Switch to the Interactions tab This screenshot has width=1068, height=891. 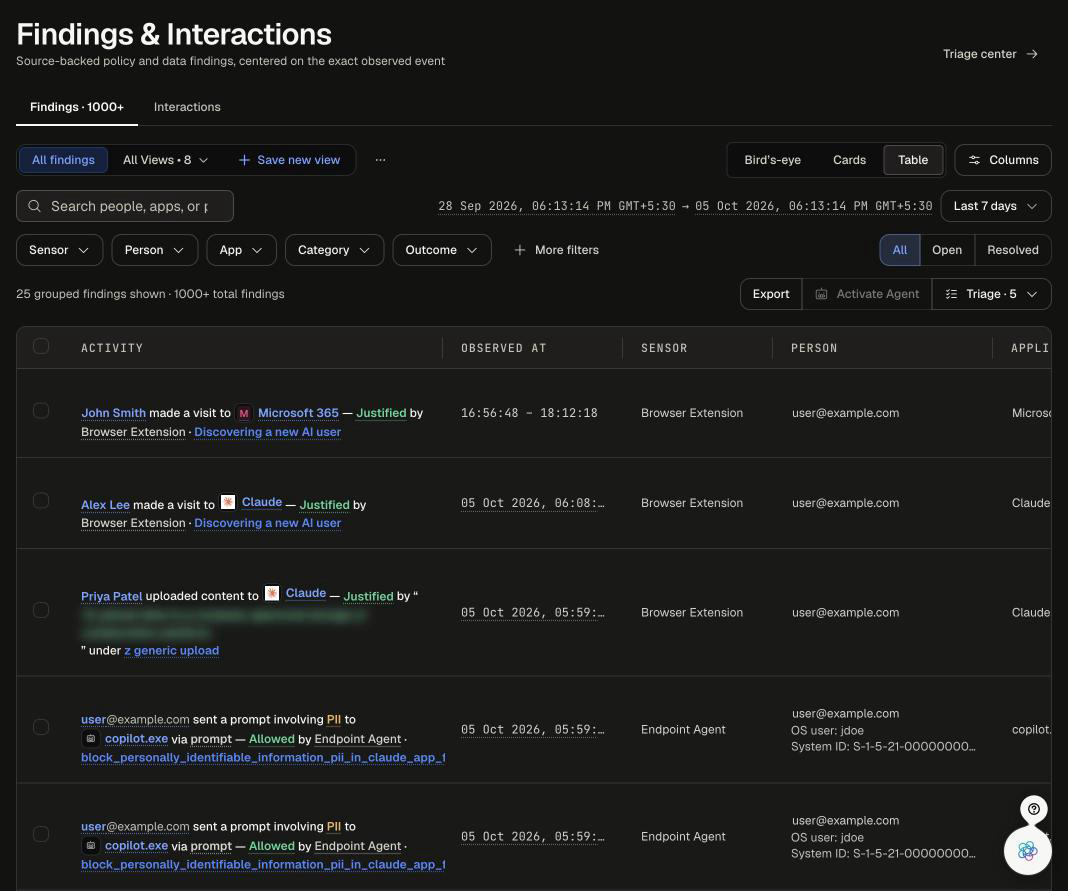(187, 107)
